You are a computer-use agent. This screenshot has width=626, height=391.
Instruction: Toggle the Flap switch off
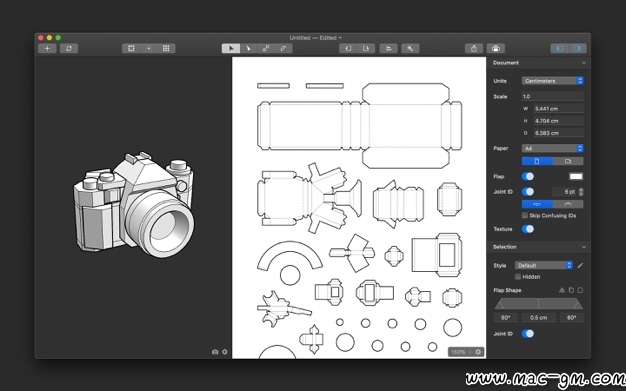[x=528, y=177]
